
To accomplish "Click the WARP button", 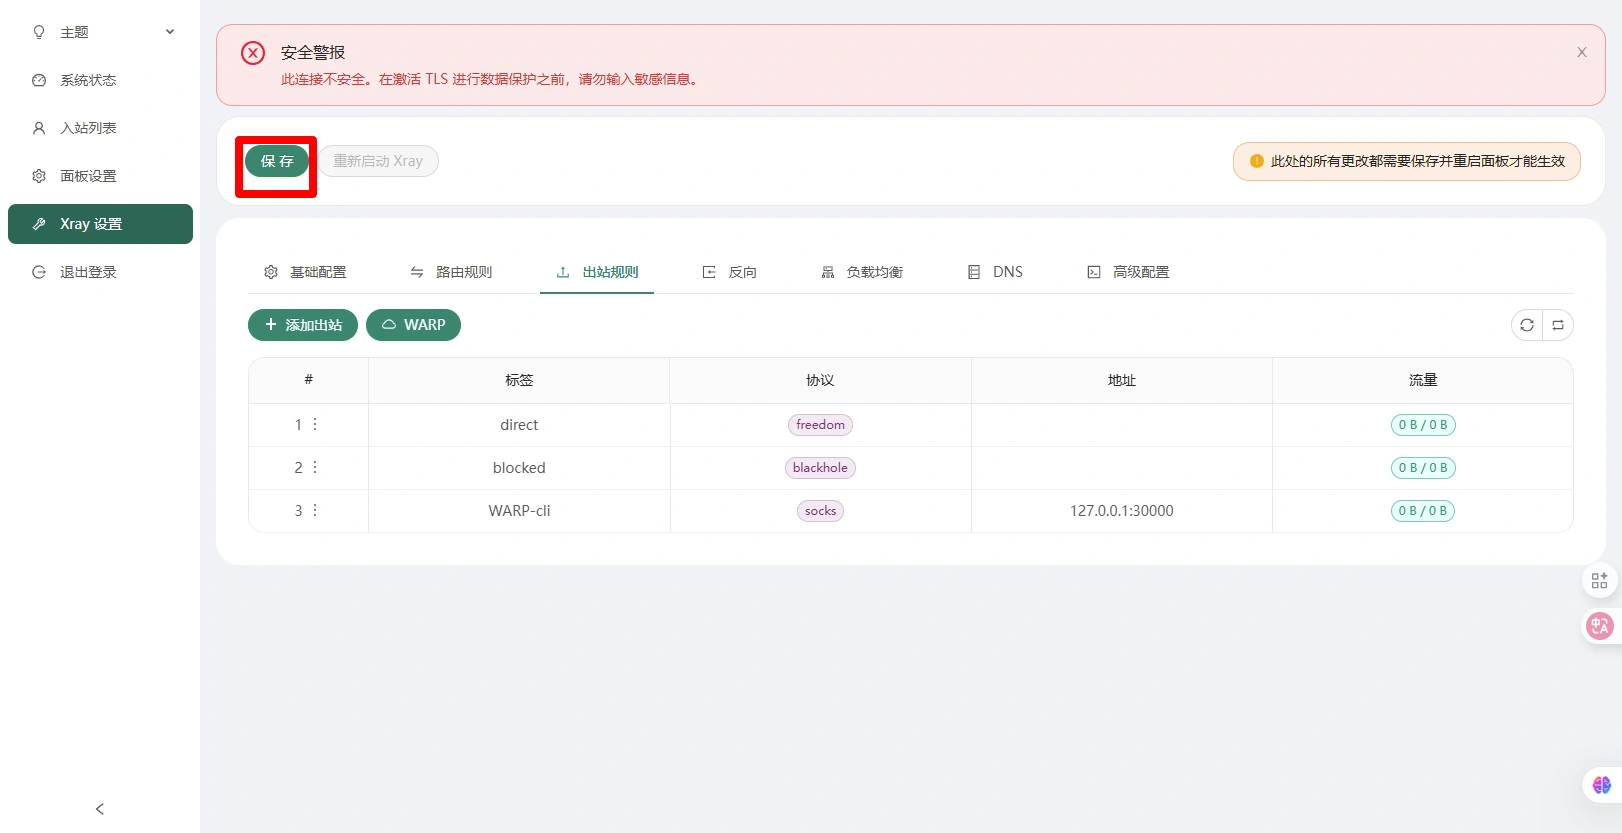I will (413, 325).
